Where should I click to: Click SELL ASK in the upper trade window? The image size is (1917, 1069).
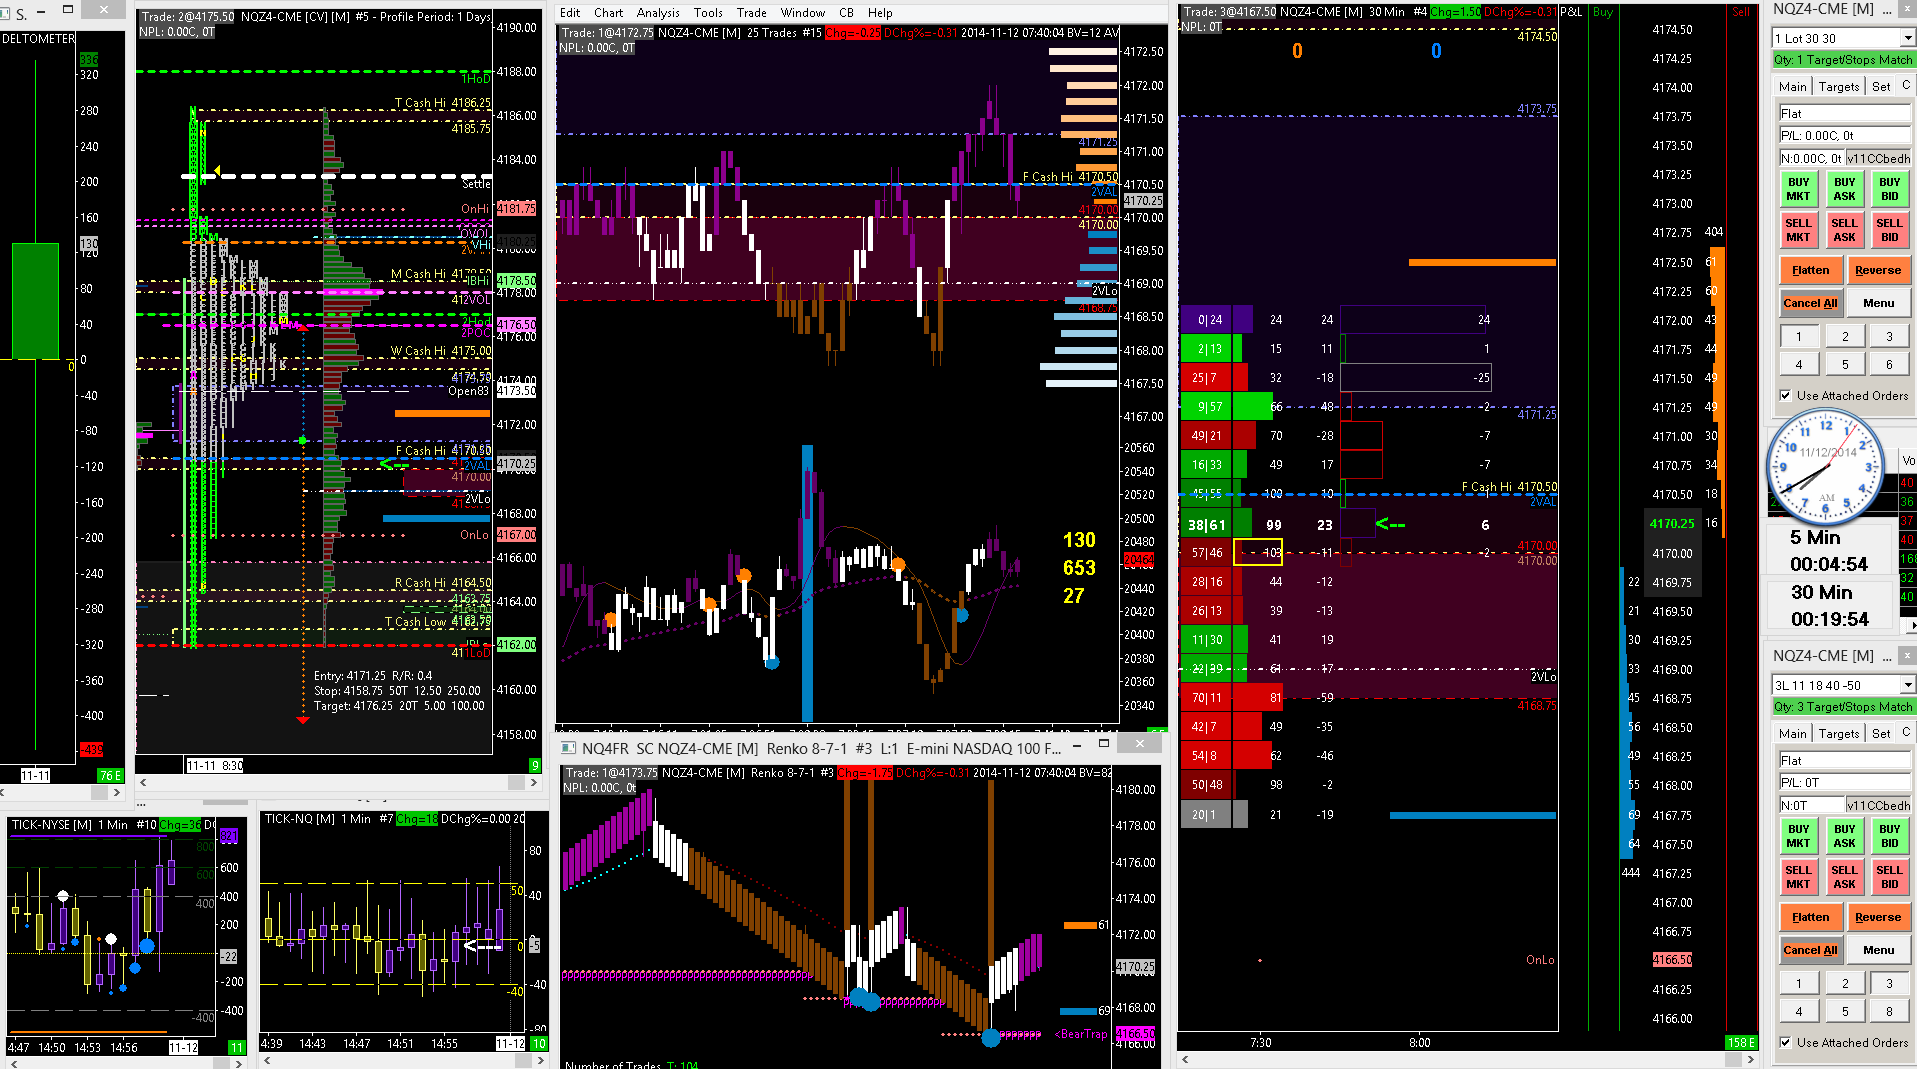1844,230
